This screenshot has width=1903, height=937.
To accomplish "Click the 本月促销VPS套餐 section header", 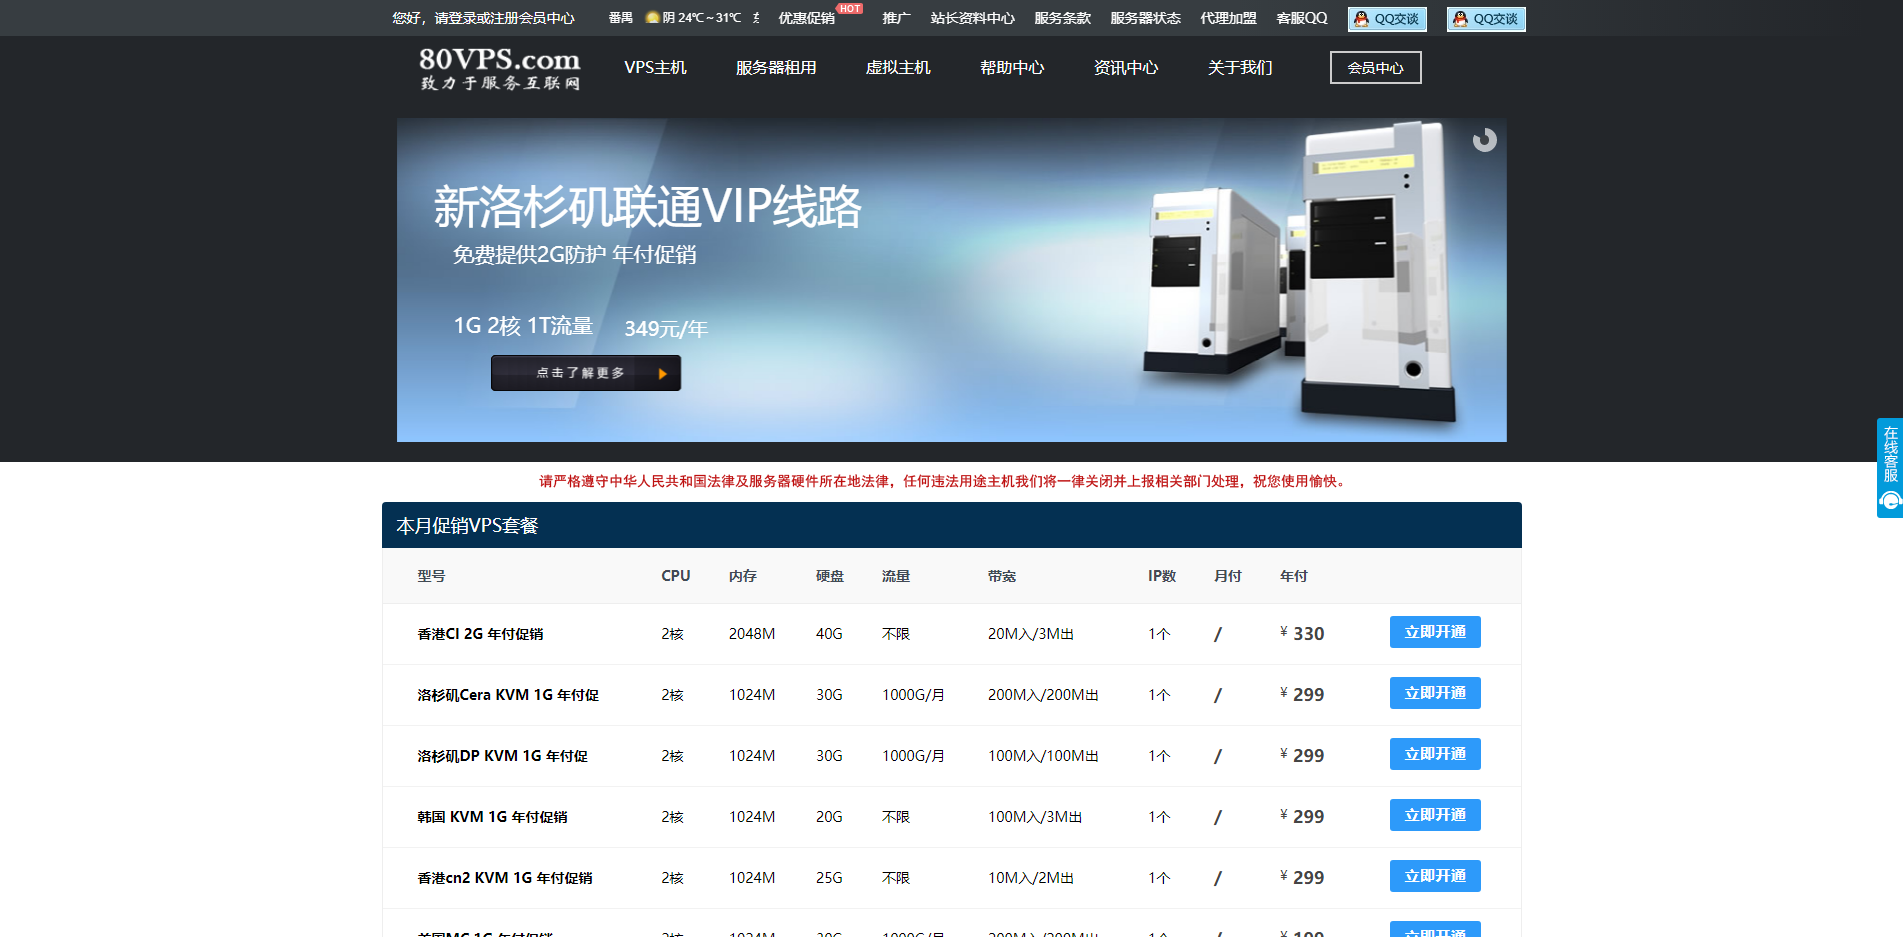I will [951, 525].
